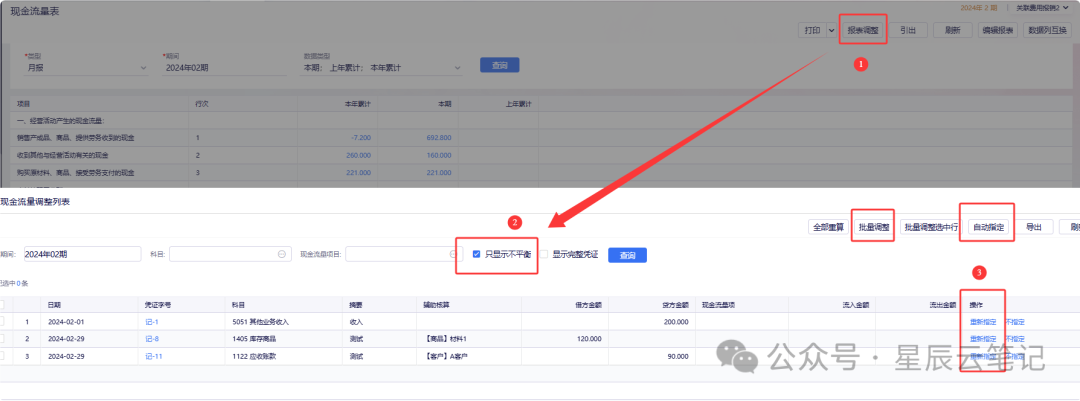This screenshot has height=401, width=1080.
Task: Open the 打印 dropdown arrow
Action: click(x=831, y=30)
